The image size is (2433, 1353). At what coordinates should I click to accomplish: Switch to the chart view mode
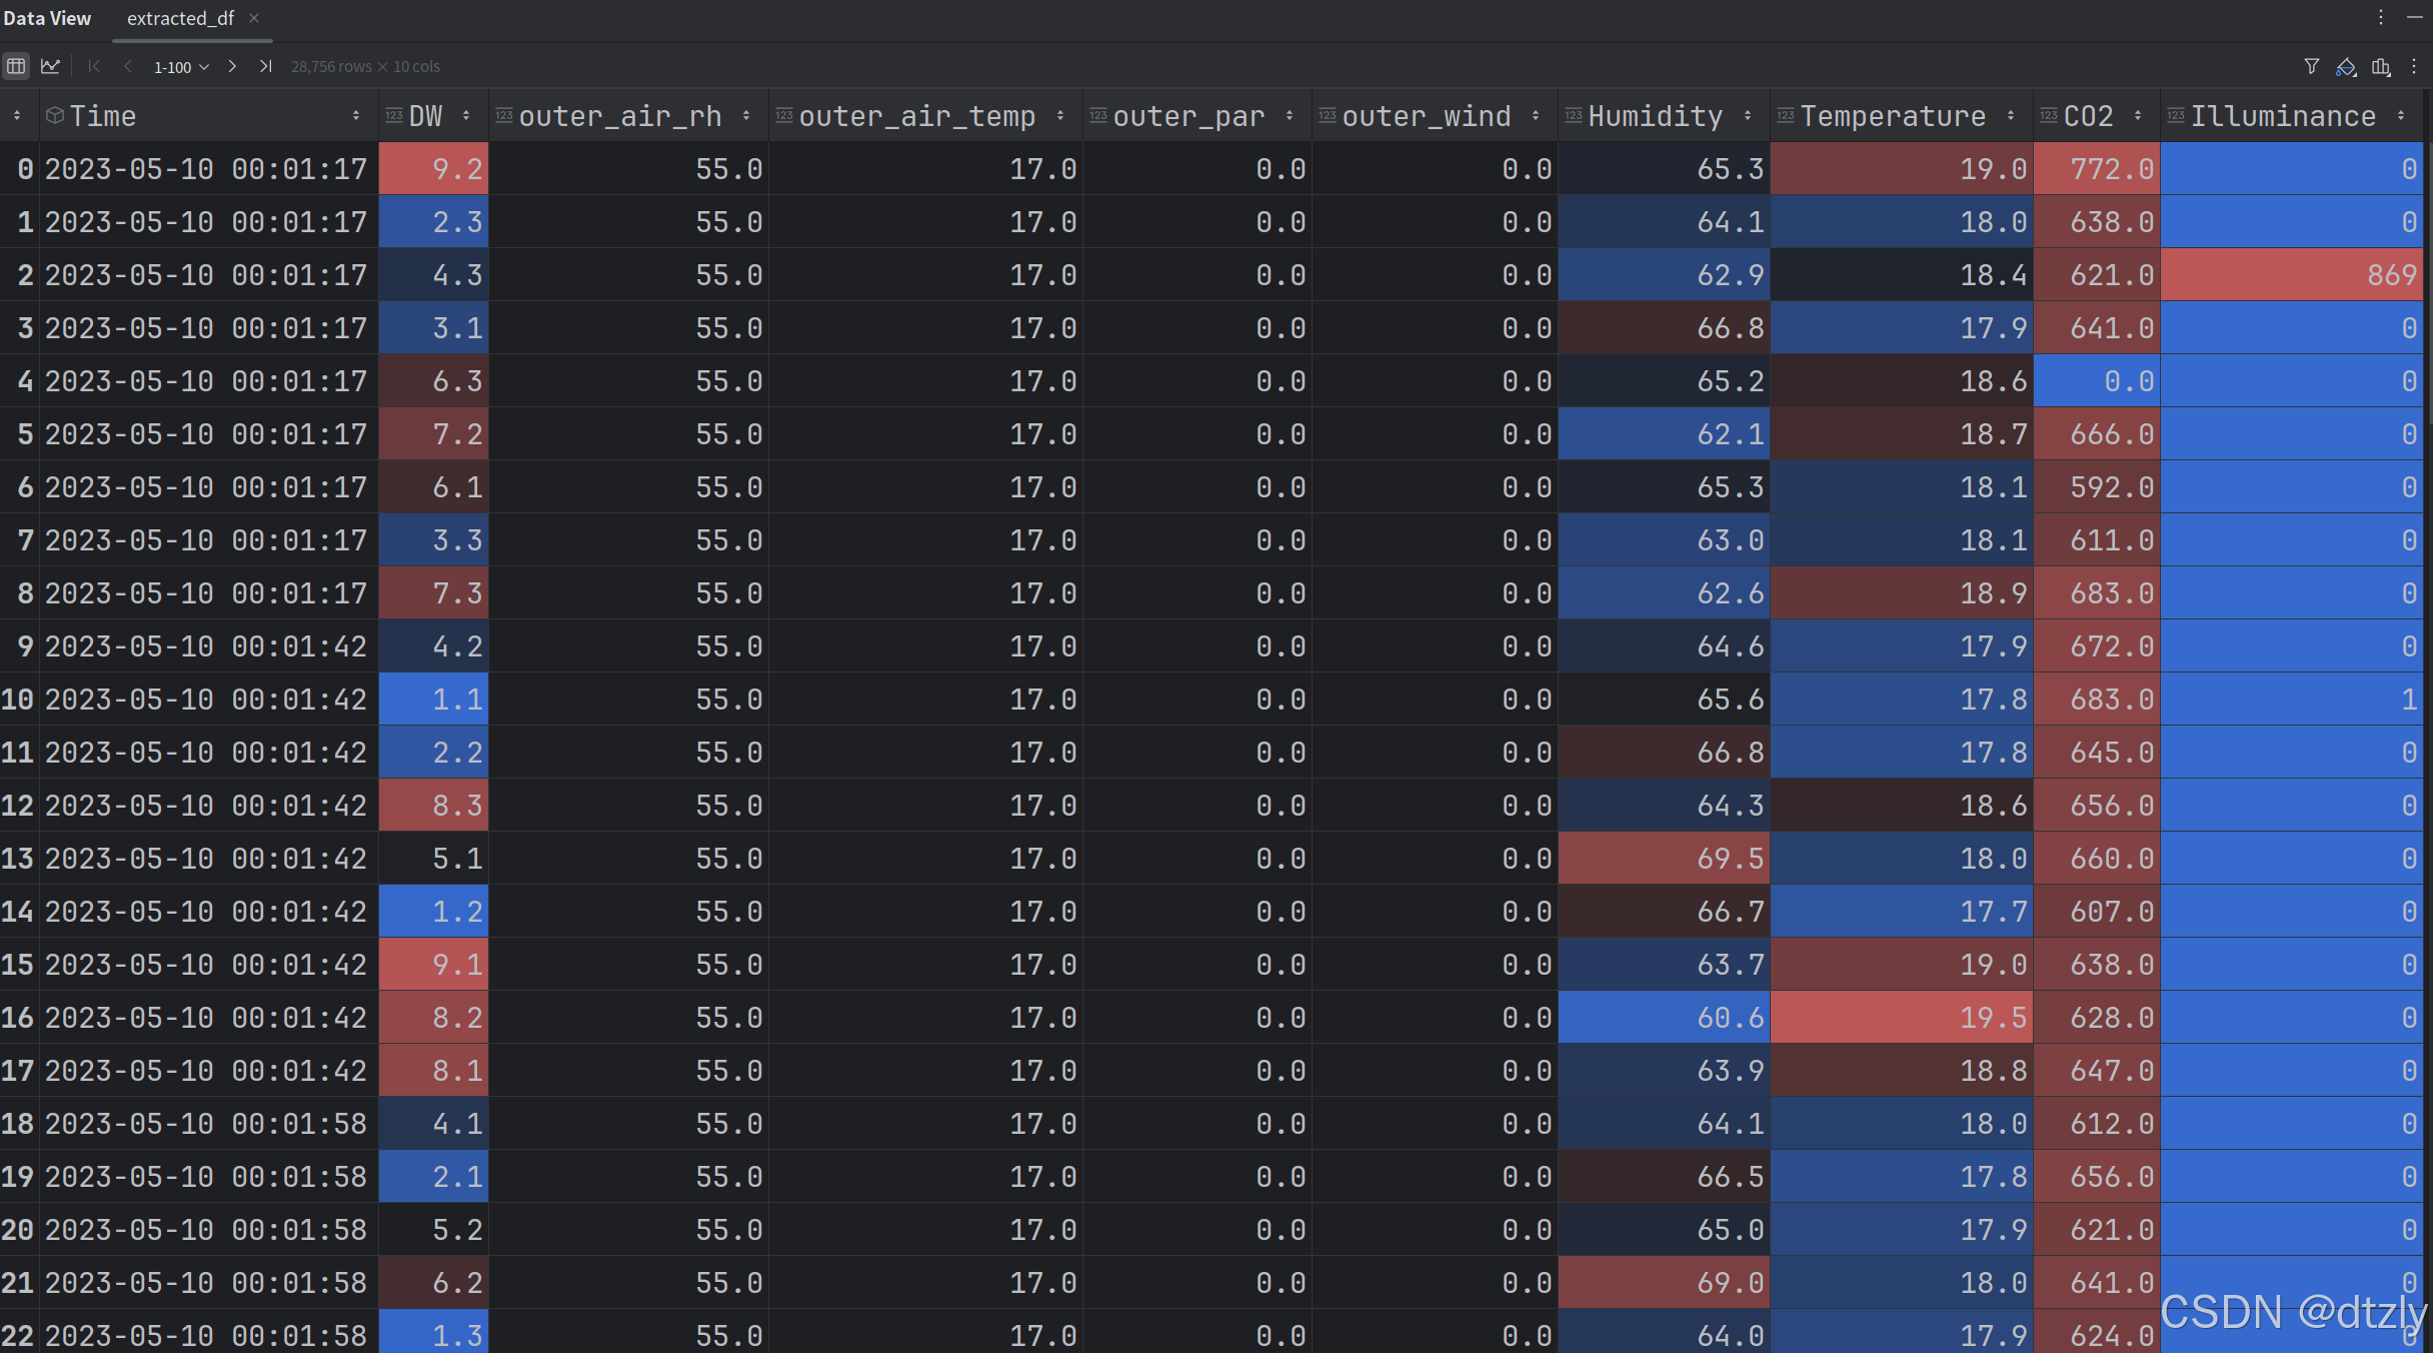click(50, 66)
